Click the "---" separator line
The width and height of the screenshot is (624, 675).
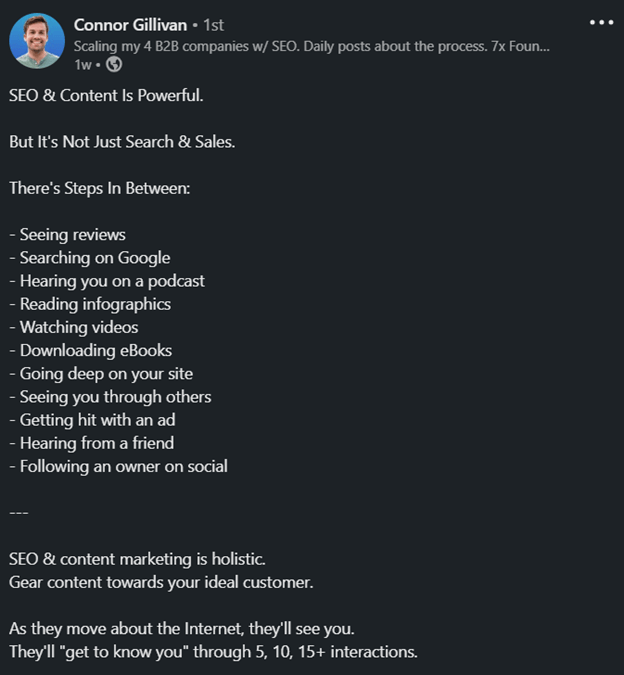click(x=19, y=512)
